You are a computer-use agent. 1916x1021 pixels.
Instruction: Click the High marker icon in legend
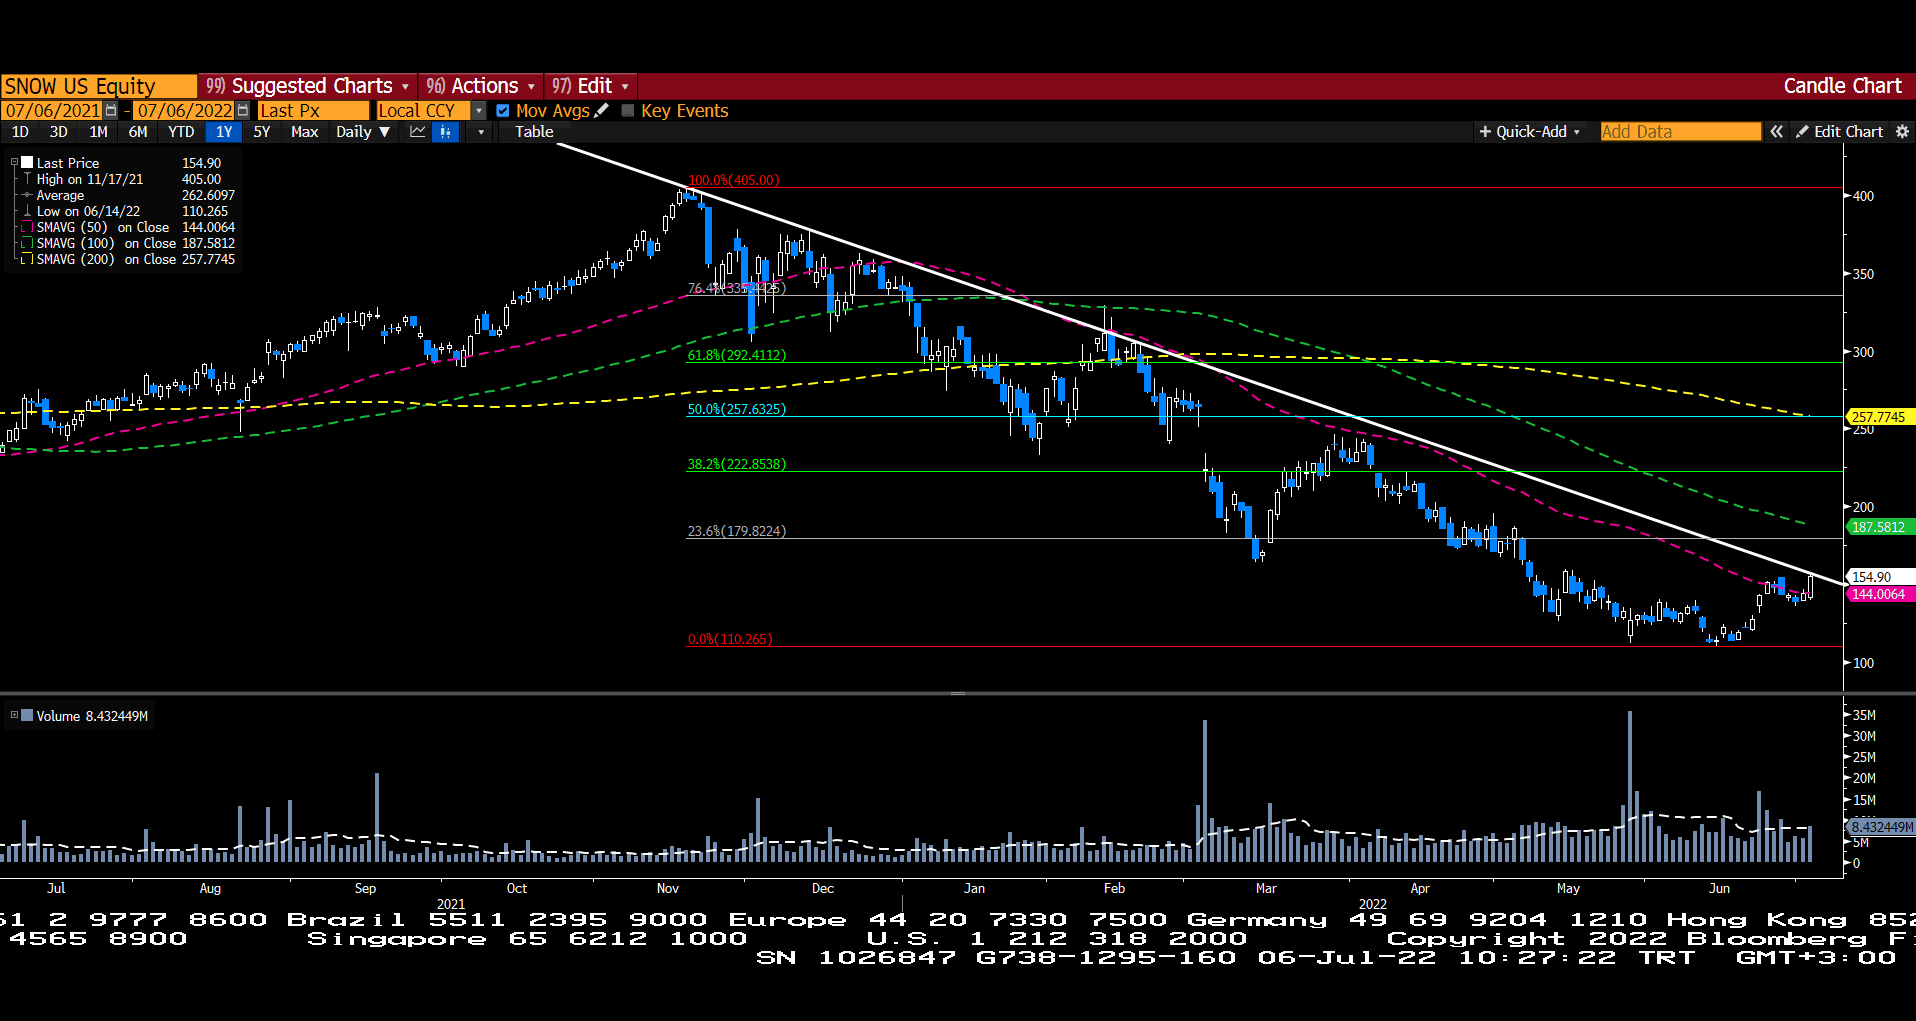pyautogui.click(x=27, y=179)
